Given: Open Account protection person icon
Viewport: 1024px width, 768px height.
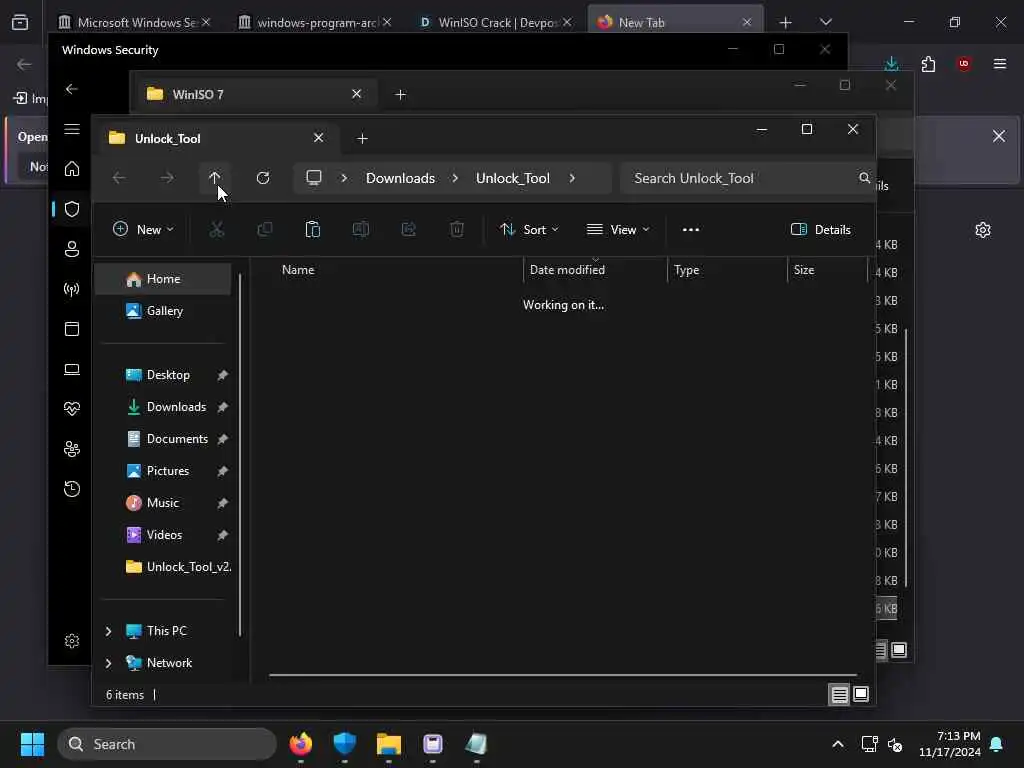Looking at the screenshot, I should click(x=72, y=249).
